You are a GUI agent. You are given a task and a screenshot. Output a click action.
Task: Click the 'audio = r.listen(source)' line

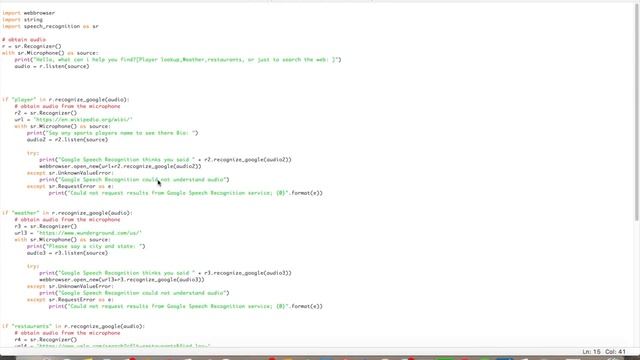click(x=52, y=66)
